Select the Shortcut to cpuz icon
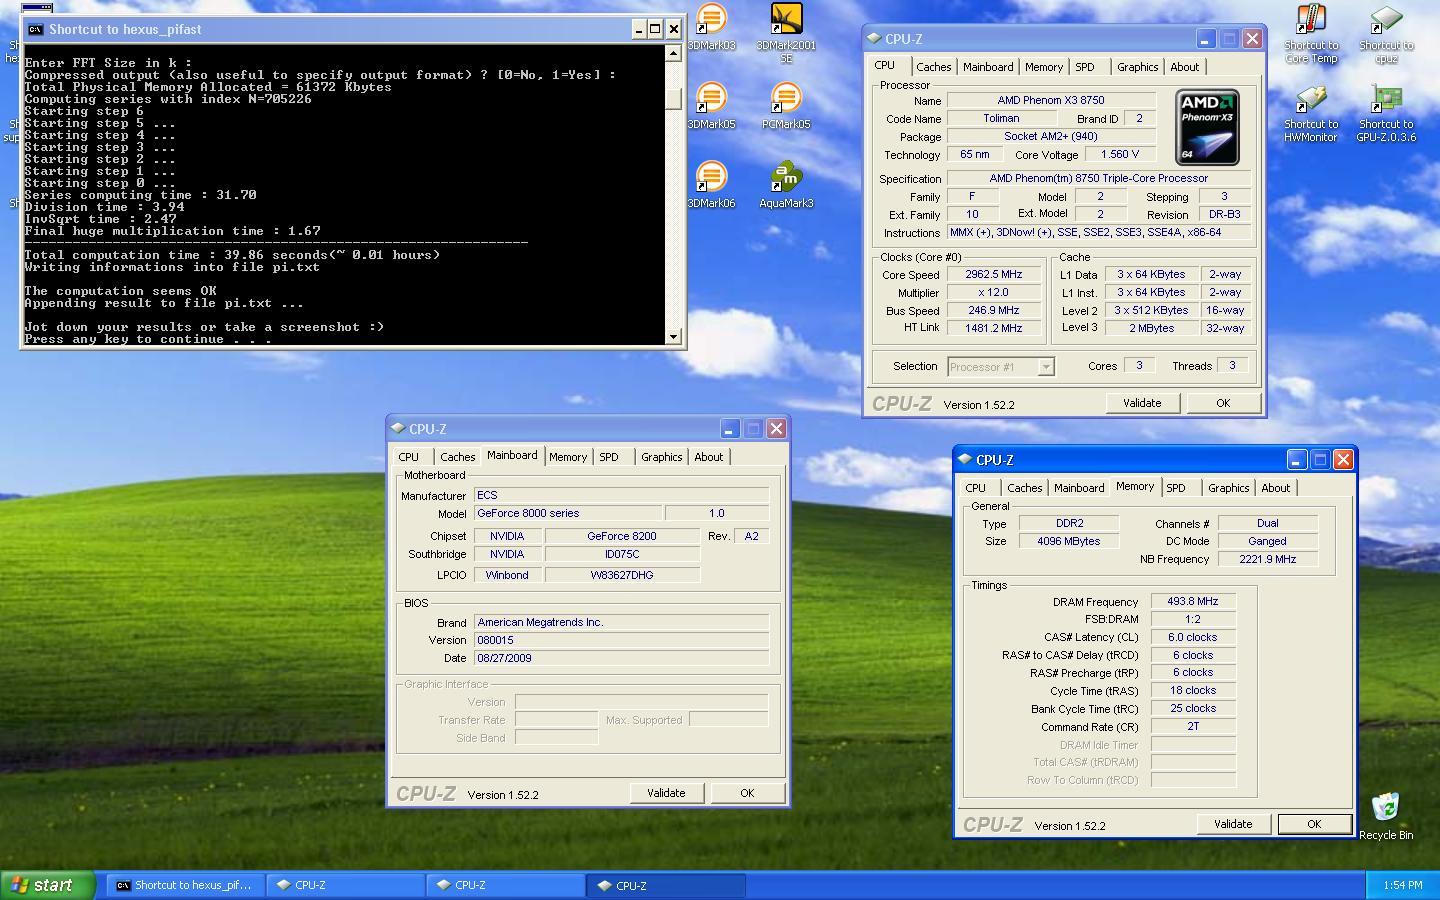Viewport: 1440px width, 900px height. click(x=1386, y=33)
